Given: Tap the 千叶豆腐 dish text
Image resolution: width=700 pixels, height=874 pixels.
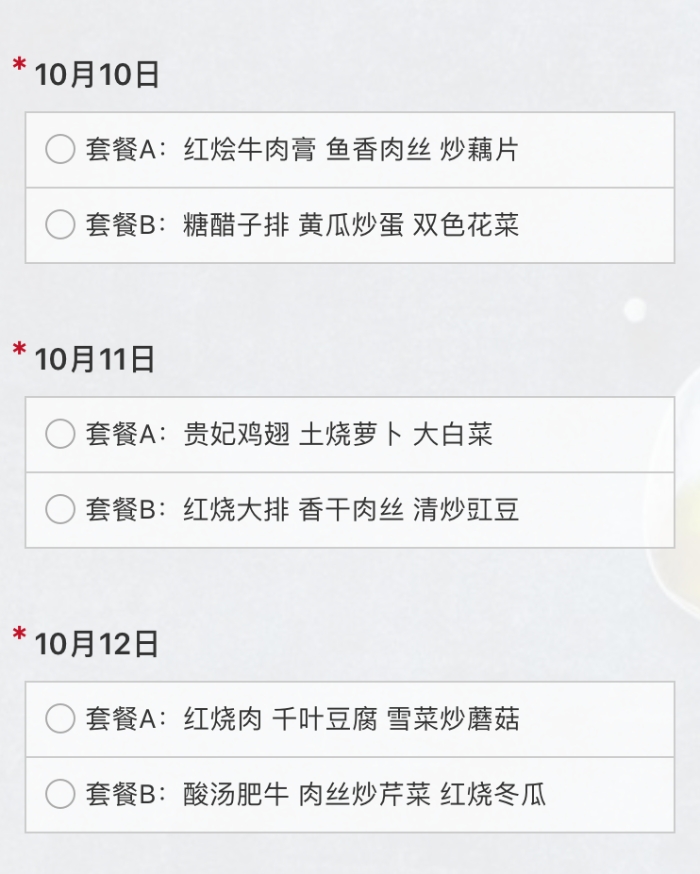Looking at the screenshot, I should click(324, 718).
